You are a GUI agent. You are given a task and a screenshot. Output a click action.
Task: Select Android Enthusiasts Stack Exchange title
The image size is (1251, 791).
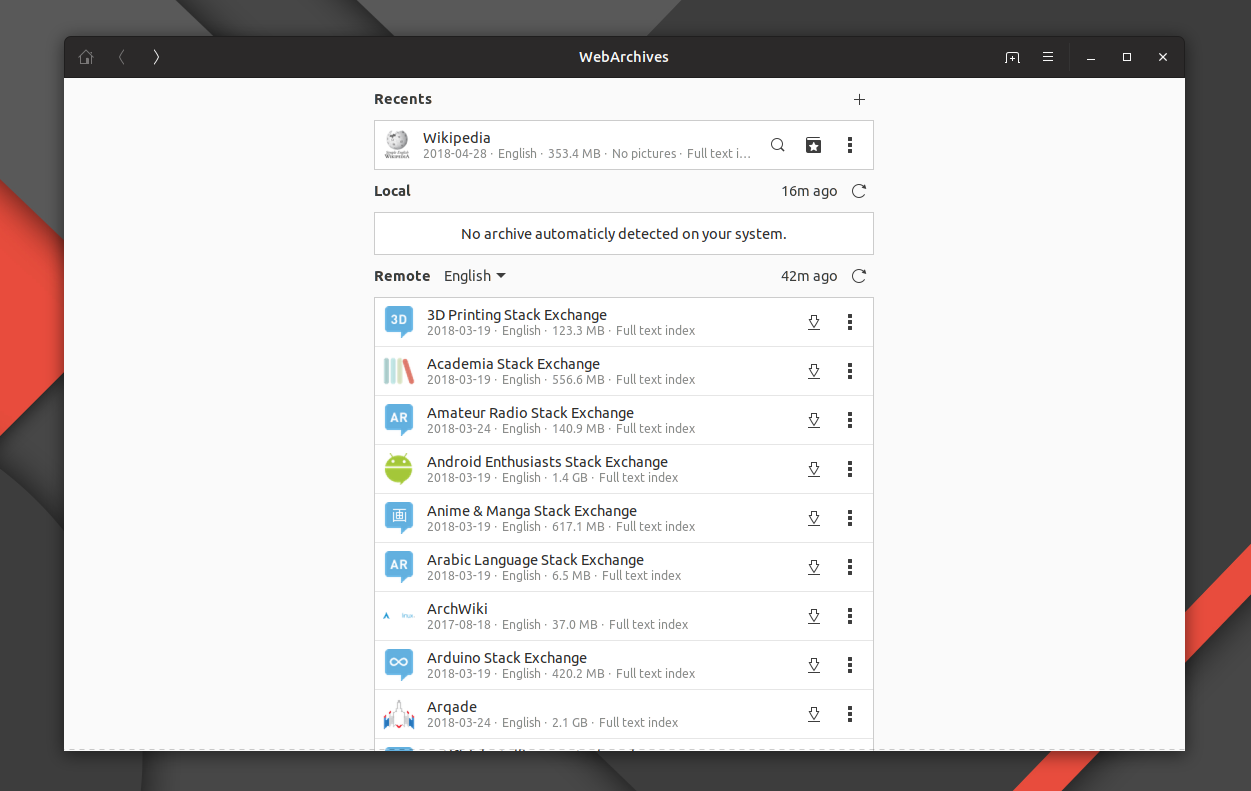[x=547, y=462]
